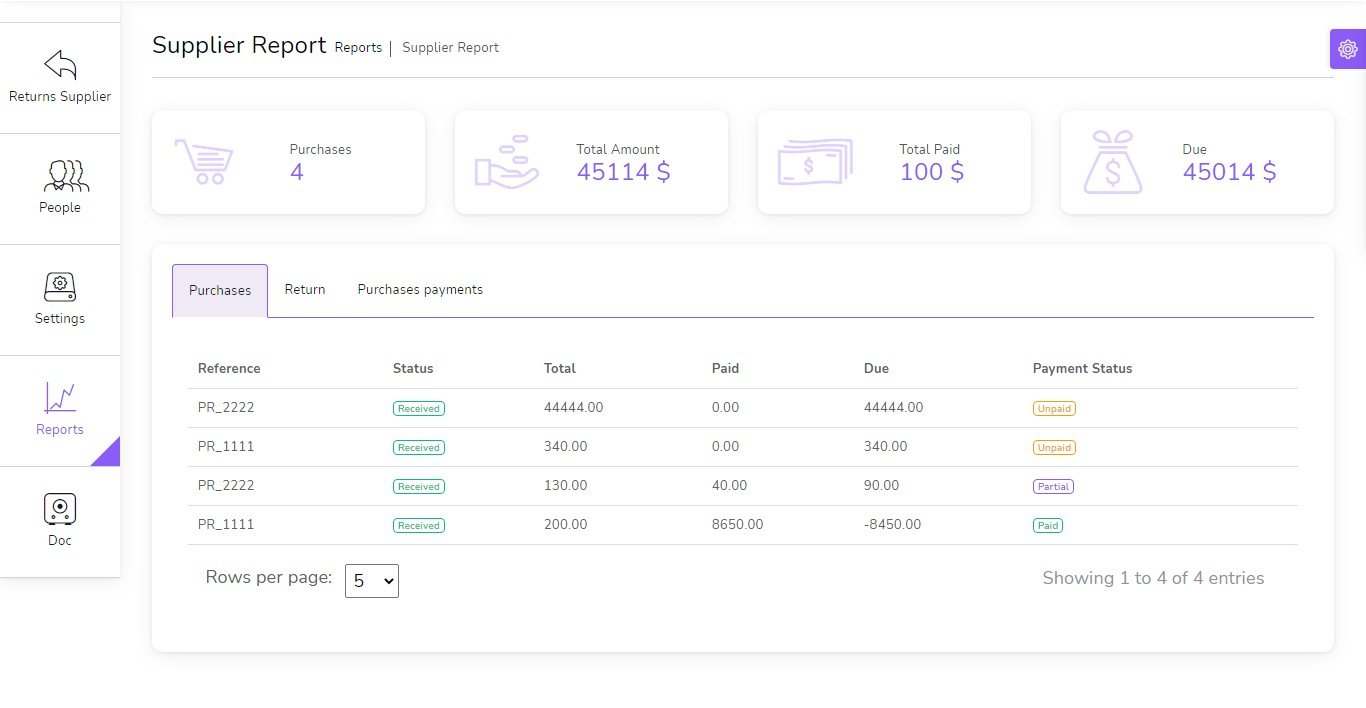Select the Purchases tab
1366x708 pixels.
point(220,291)
